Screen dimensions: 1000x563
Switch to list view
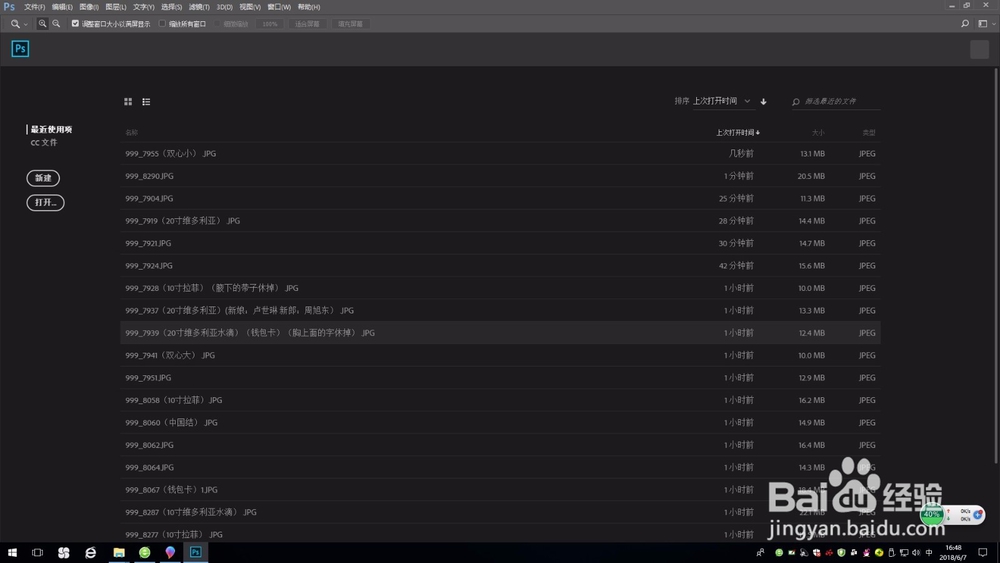(x=146, y=101)
